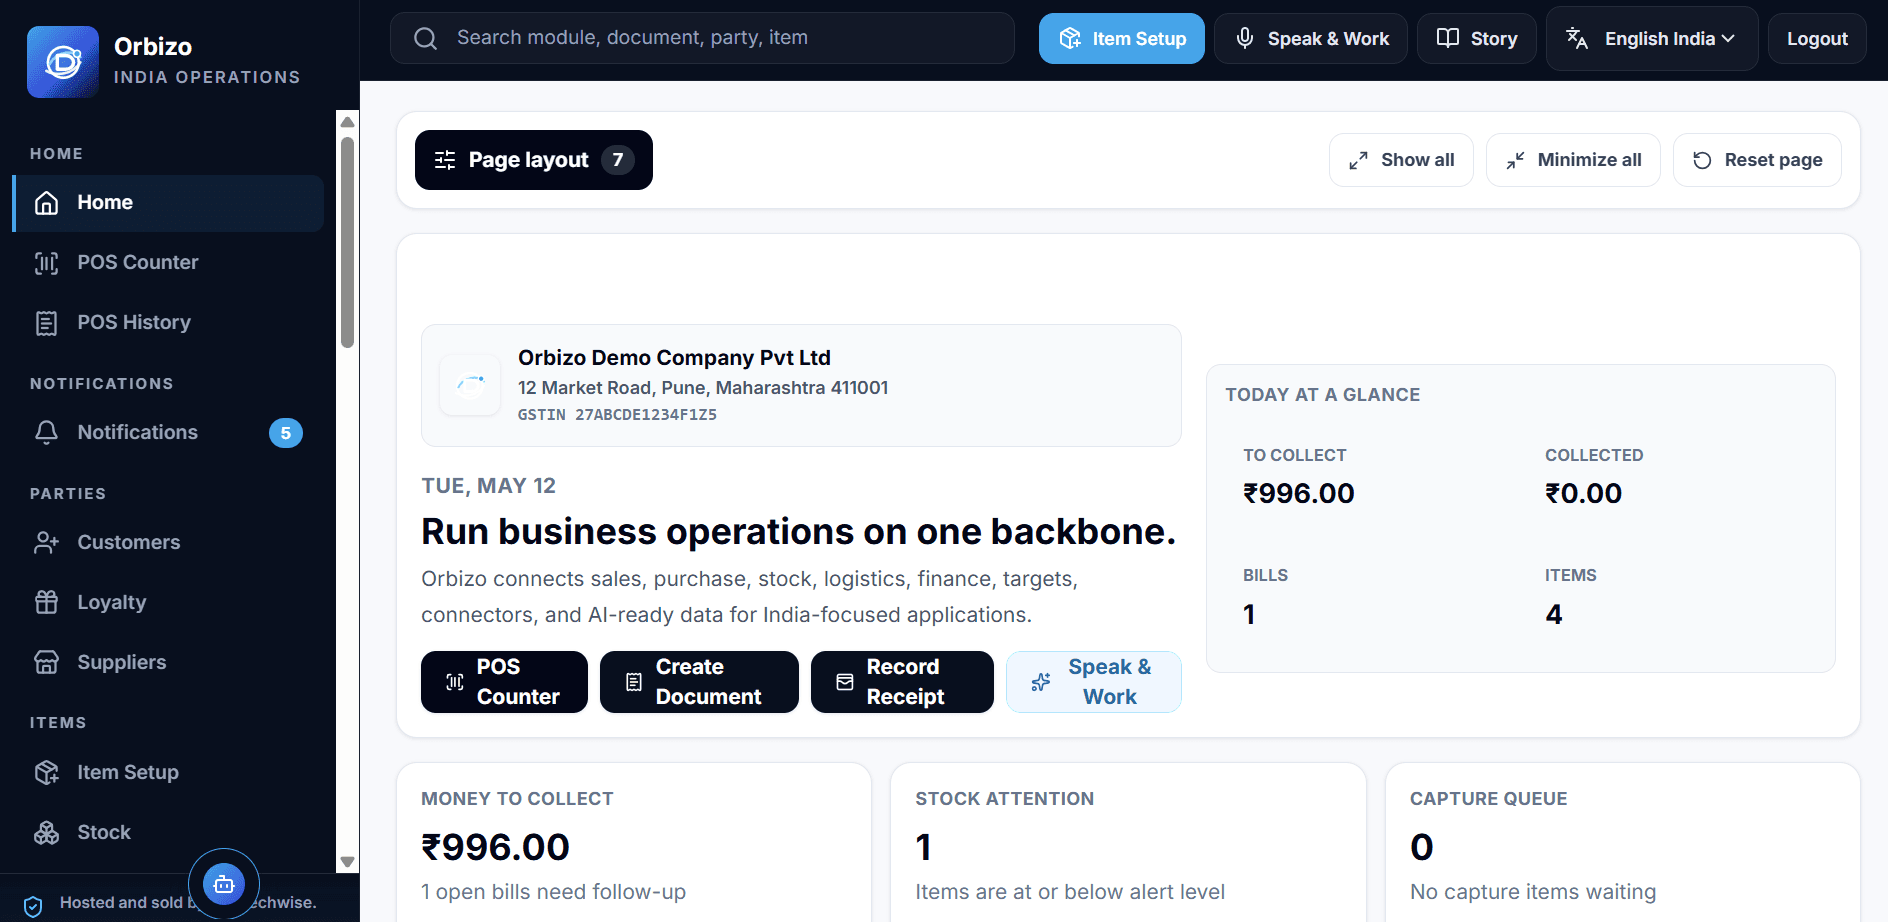Click the Customers person-plus icon
Image resolution: width=1888 pixels, height=922 pixels.
47,542
